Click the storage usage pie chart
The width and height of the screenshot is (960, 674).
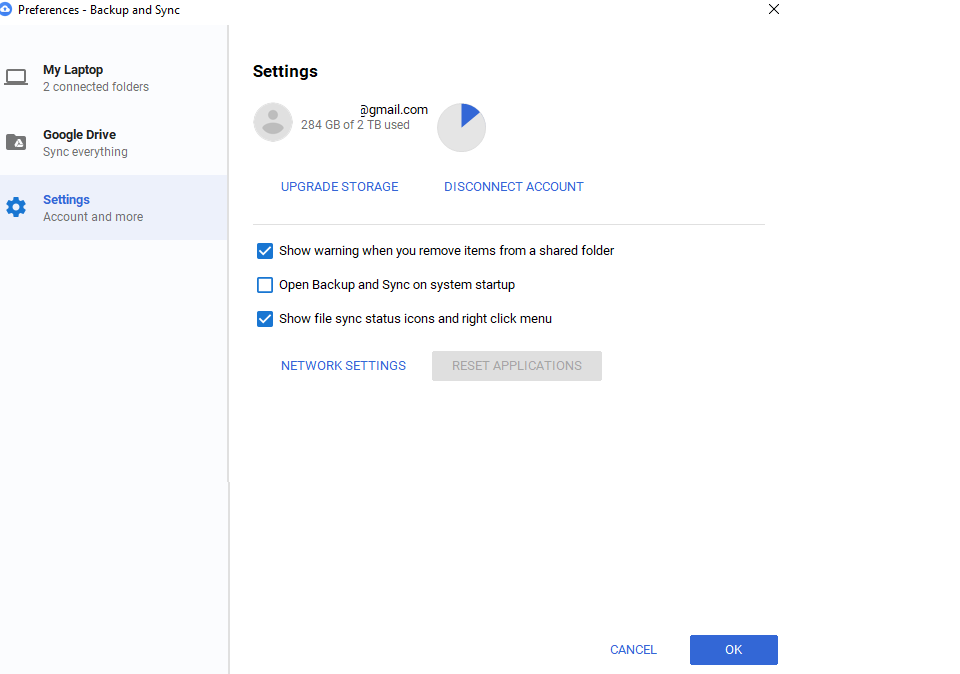461,127
